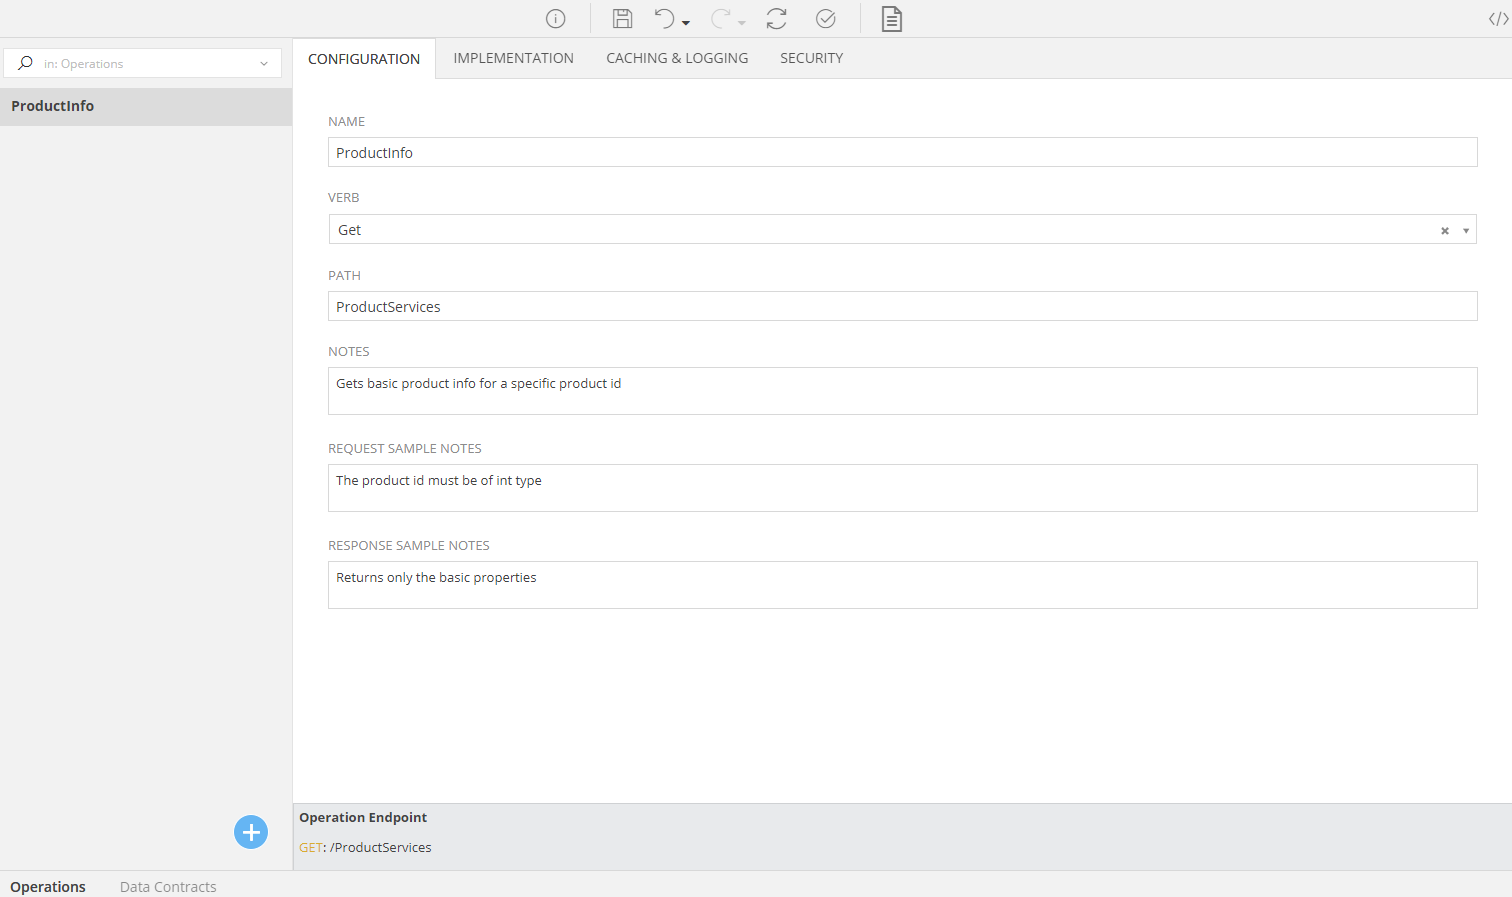This screenshot has height=897, width=1512.
Task: Click the refresh icon in toolbar
Action: (776, 19)
